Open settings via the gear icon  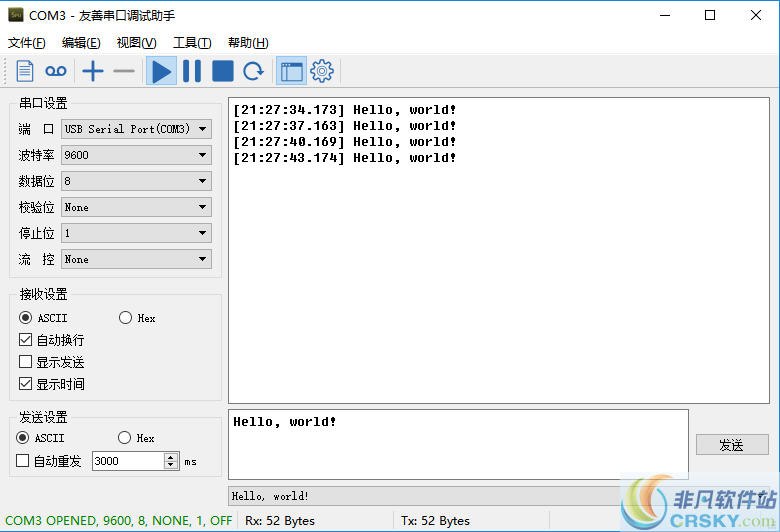click(321, 71)
